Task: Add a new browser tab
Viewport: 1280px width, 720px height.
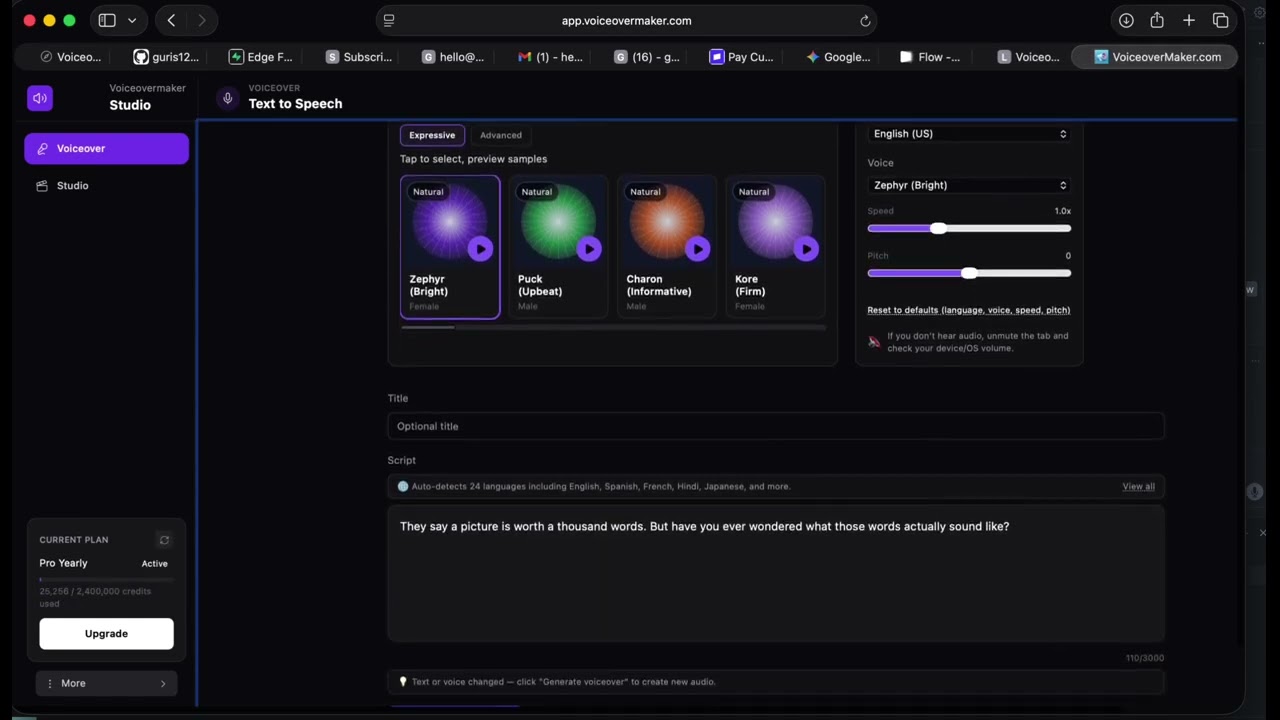Action: pyautogui.click(x=1189, y=20)
